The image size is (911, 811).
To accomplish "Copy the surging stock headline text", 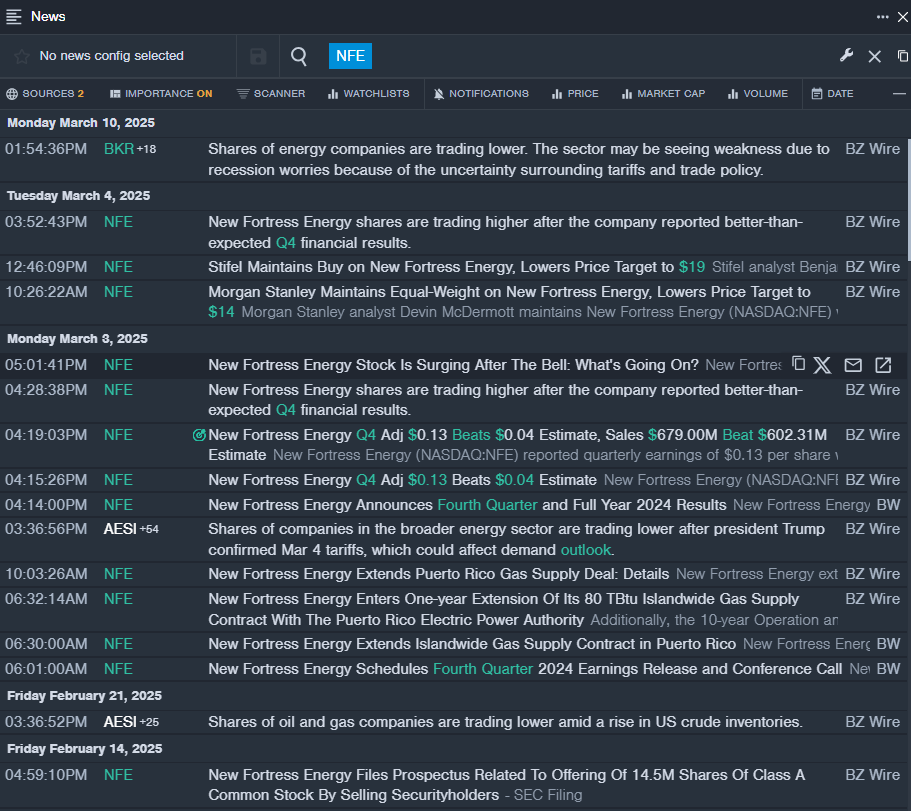I will click(x=798, y=364).
